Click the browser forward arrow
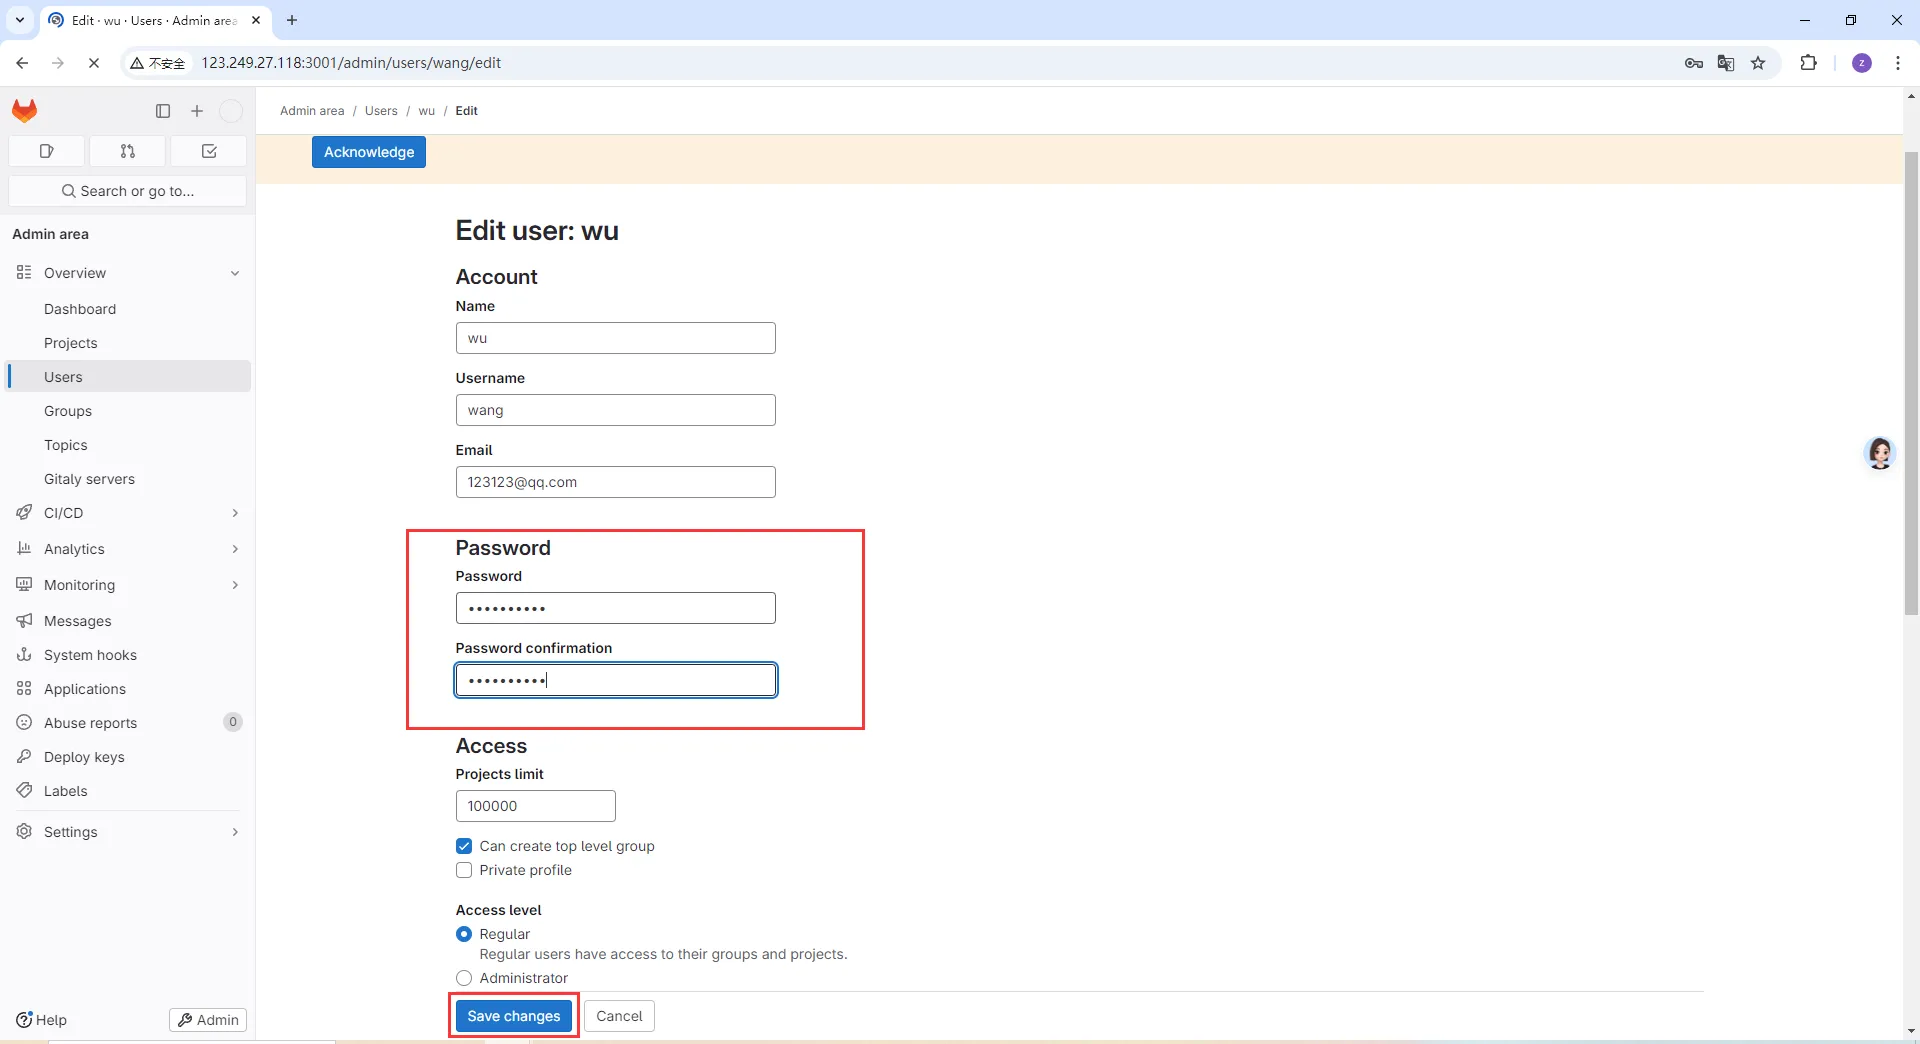The image size is (1920, 1044). (58, 63)
